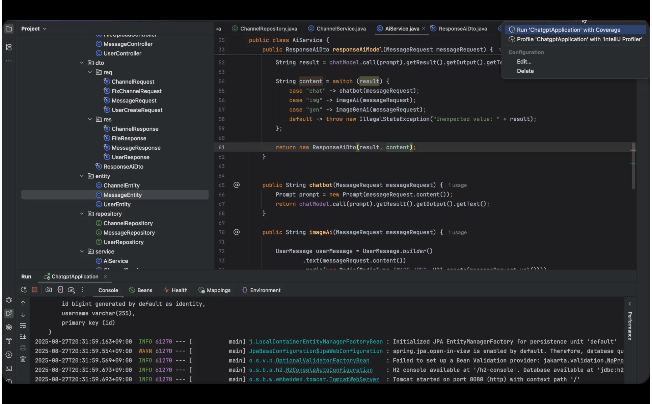Rerun ChatgptApplication with the rerun icon
652x404 pixels.
[x=24, y=290]
